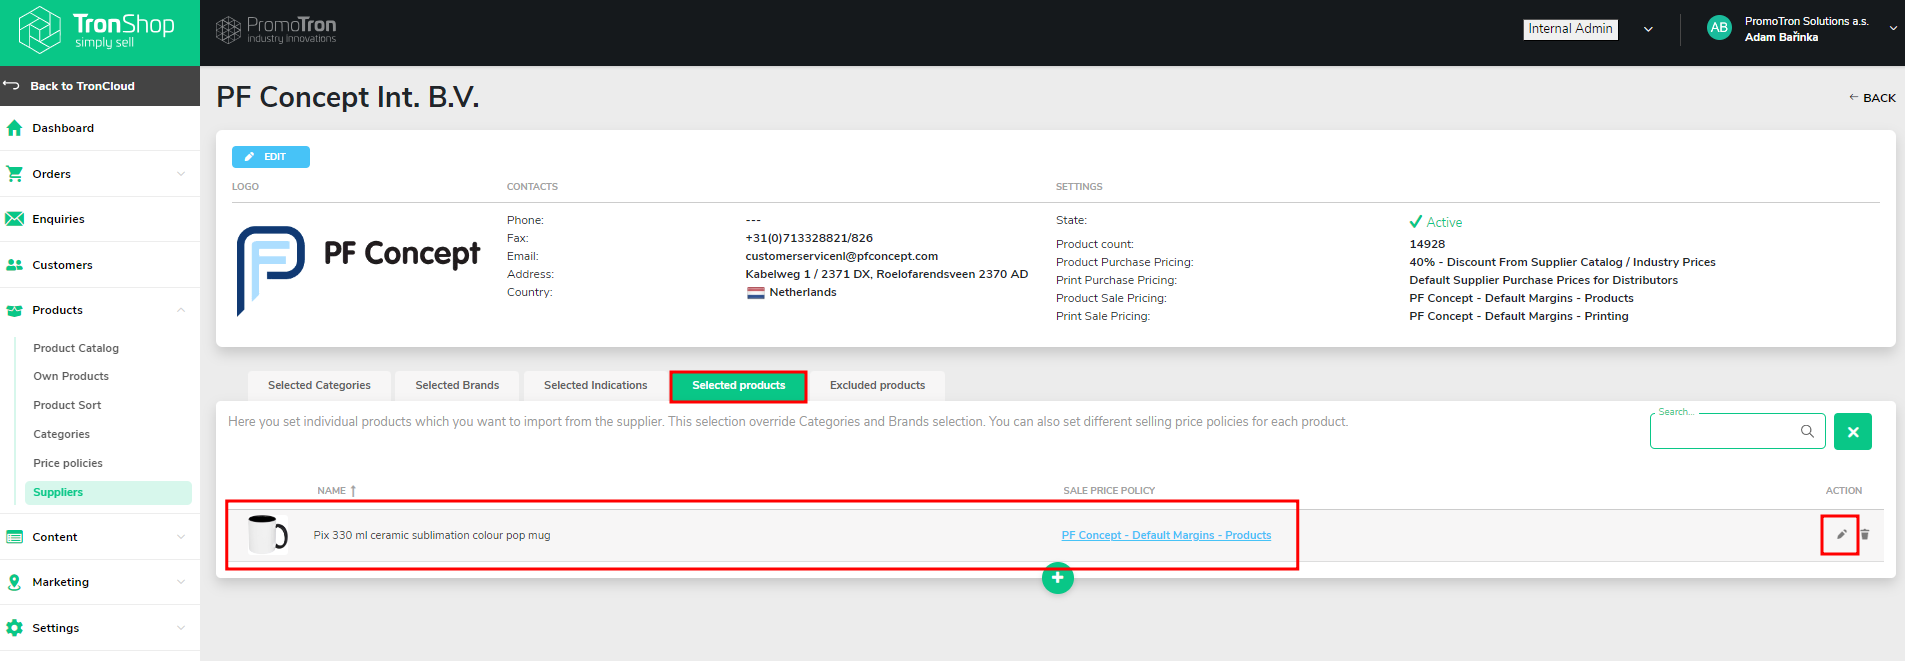Open Categories in the sidebar
Screen dimensions: 1905x661
tap(61, 434)
